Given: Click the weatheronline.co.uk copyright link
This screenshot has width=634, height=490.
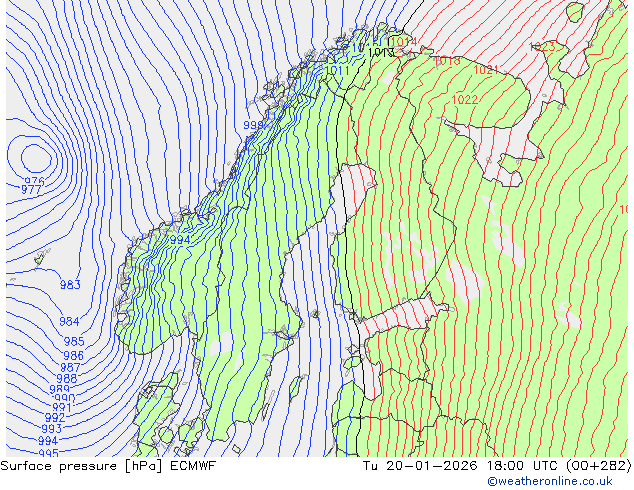Looking at the screenshot, I should click(x=549, y=481).
